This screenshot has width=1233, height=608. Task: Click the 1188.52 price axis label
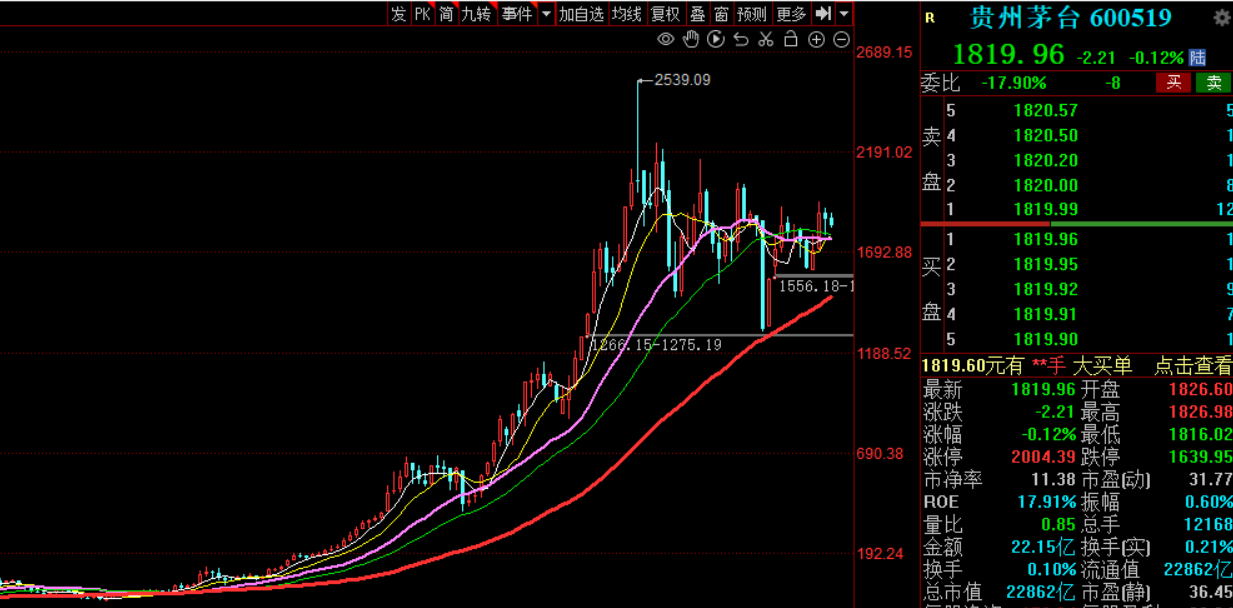tap(884, 354)
